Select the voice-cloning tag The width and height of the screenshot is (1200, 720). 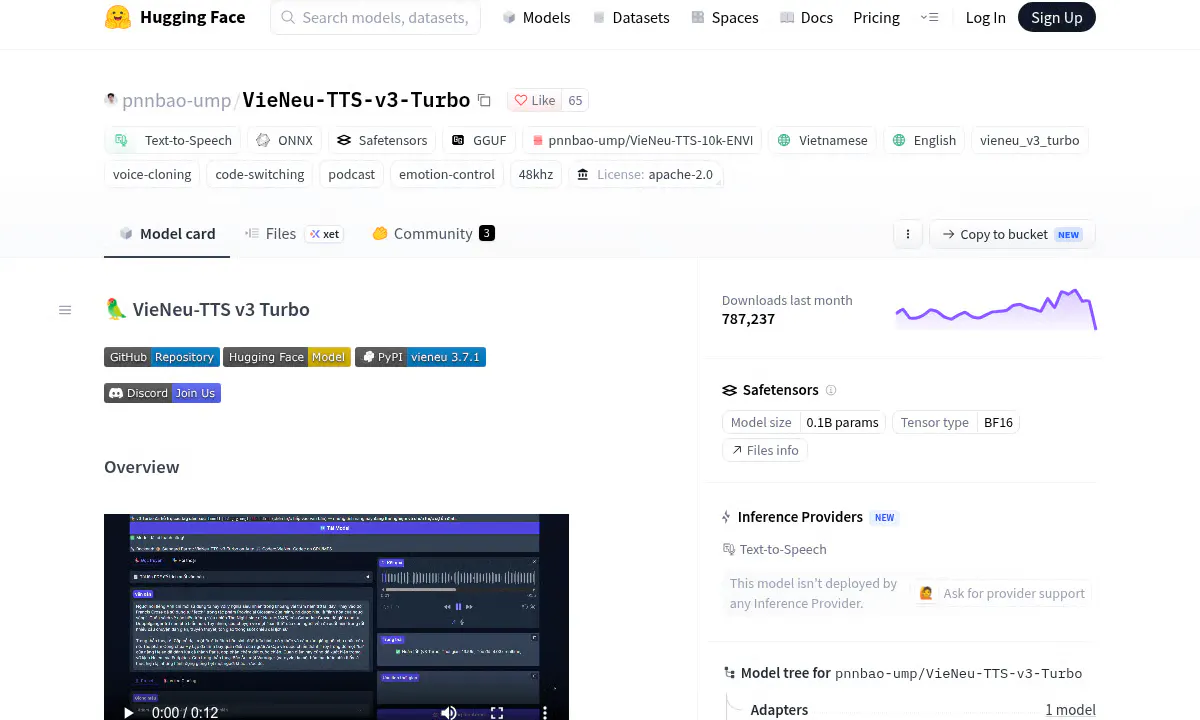(152, 174)
